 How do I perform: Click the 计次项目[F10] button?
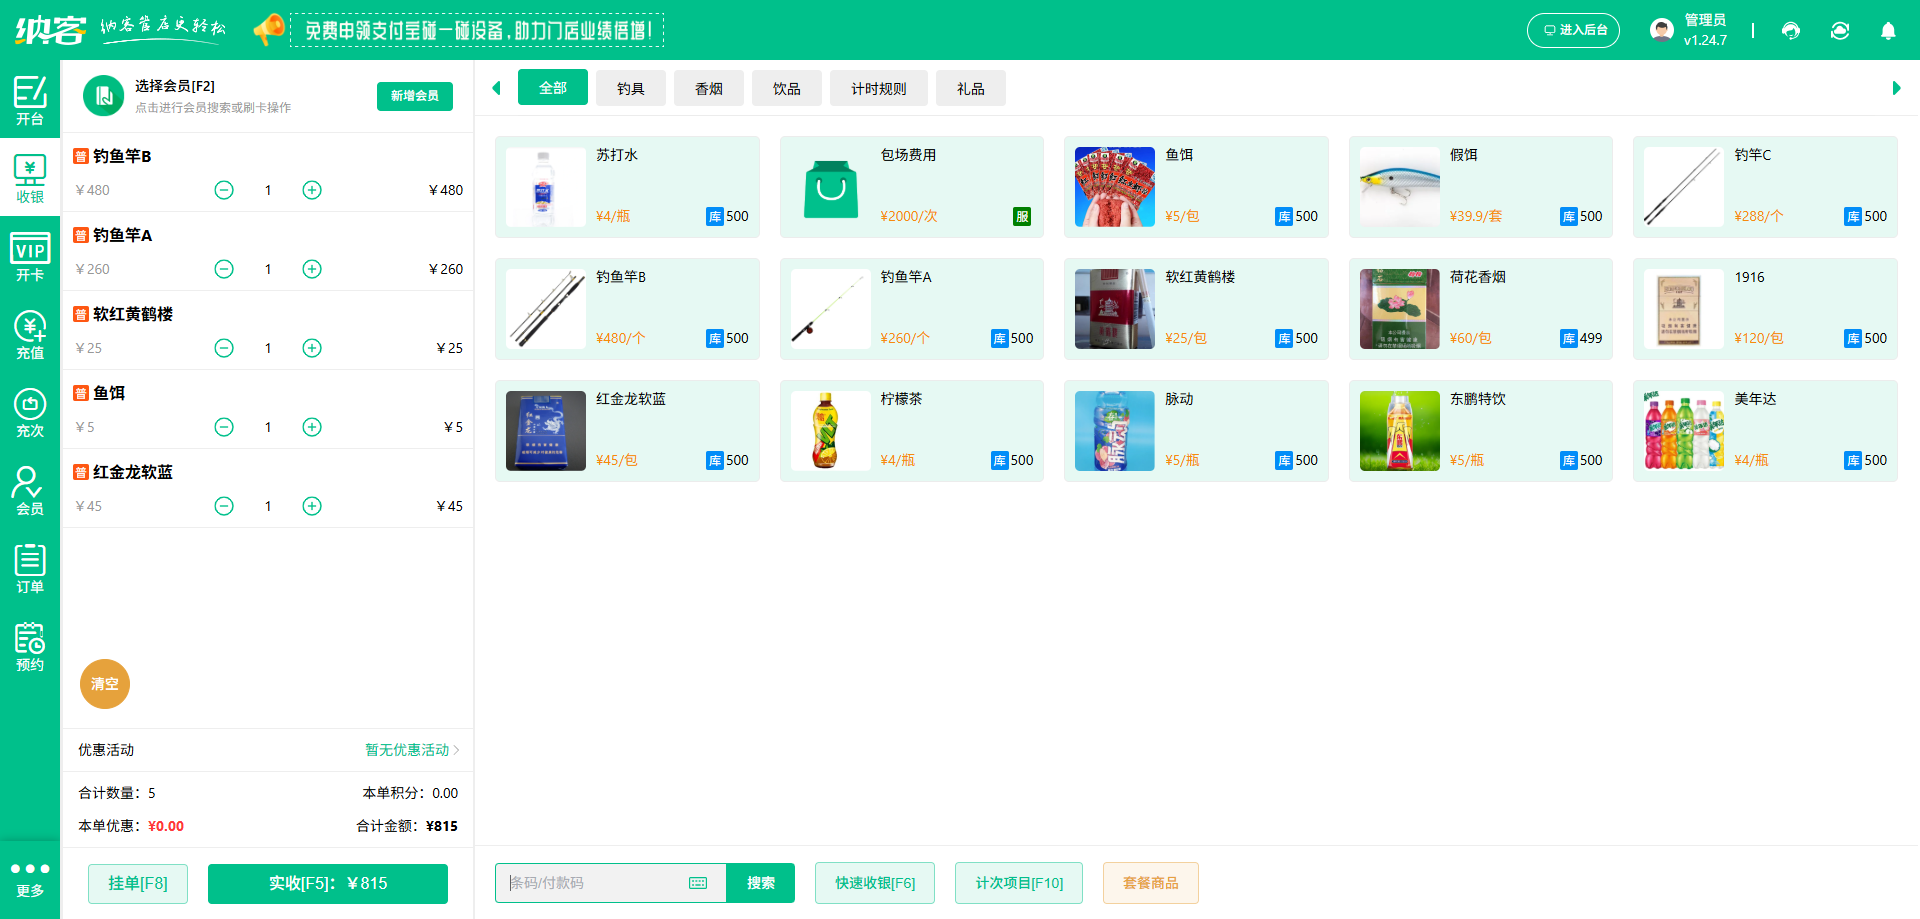[x=1019, y=883]
